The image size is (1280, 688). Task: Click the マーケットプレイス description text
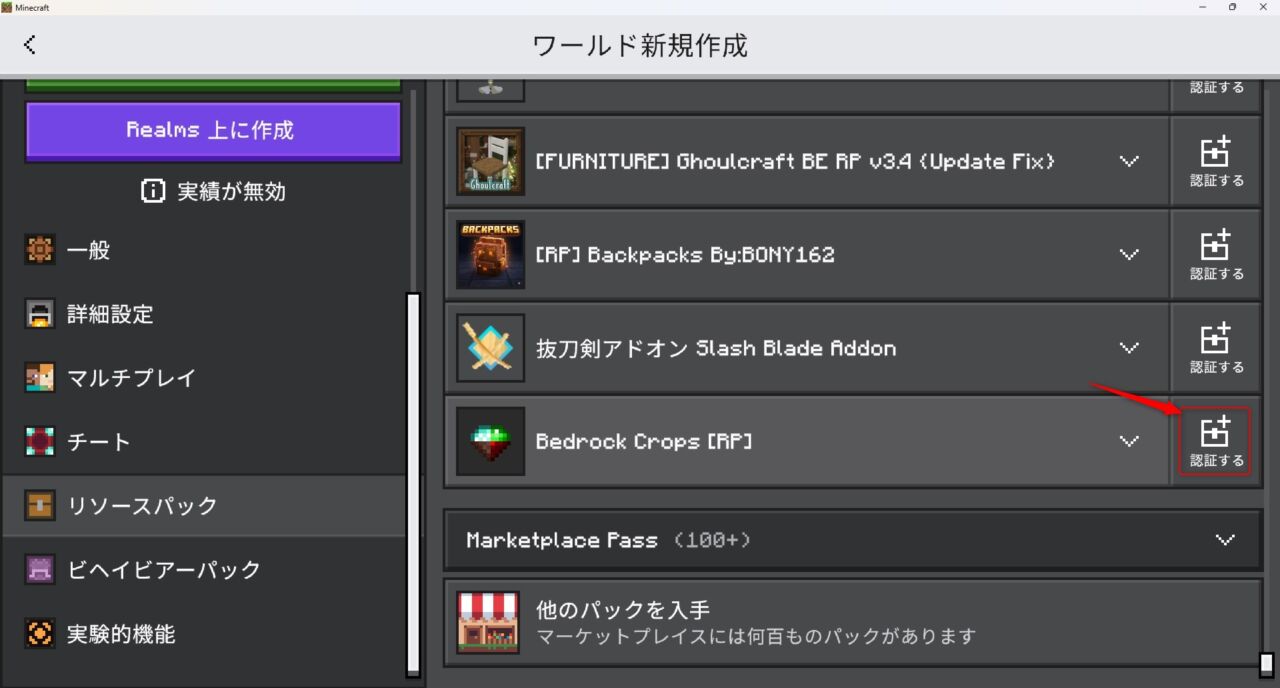tap(756, 636)
